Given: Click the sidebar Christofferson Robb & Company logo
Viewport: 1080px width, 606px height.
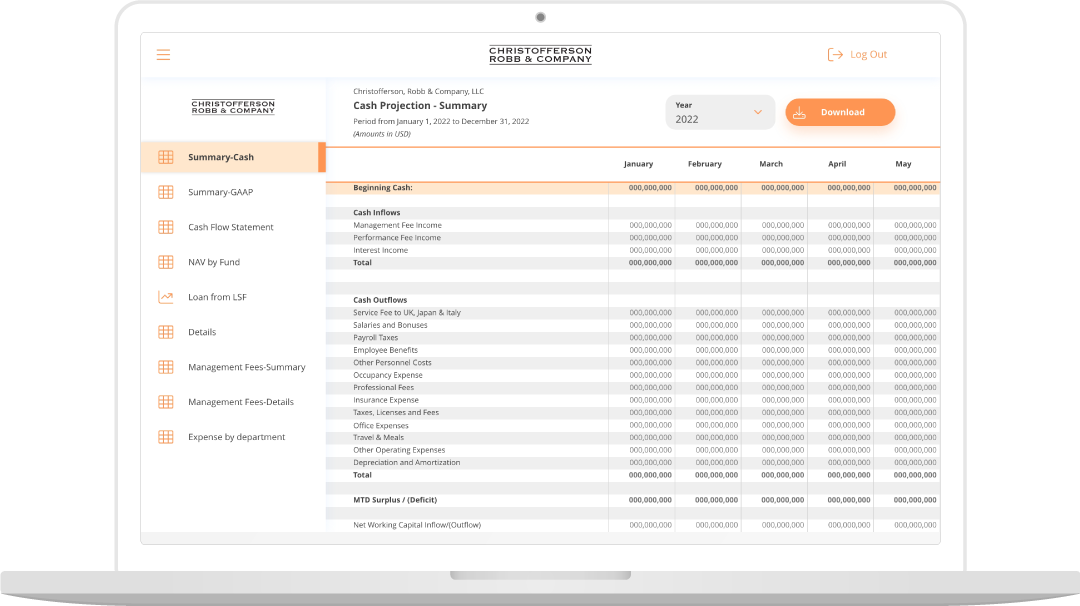Looking at the screenshot, I should (233, 107).
